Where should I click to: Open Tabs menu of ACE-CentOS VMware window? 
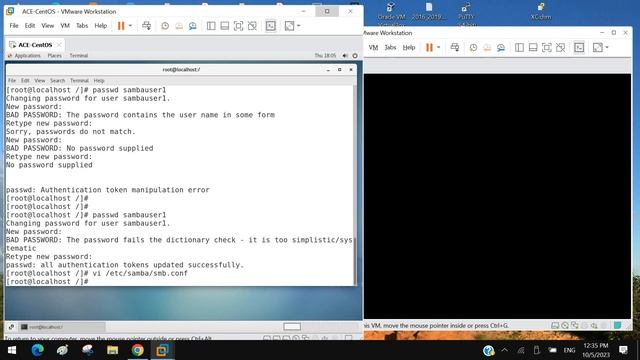point(82,25)
